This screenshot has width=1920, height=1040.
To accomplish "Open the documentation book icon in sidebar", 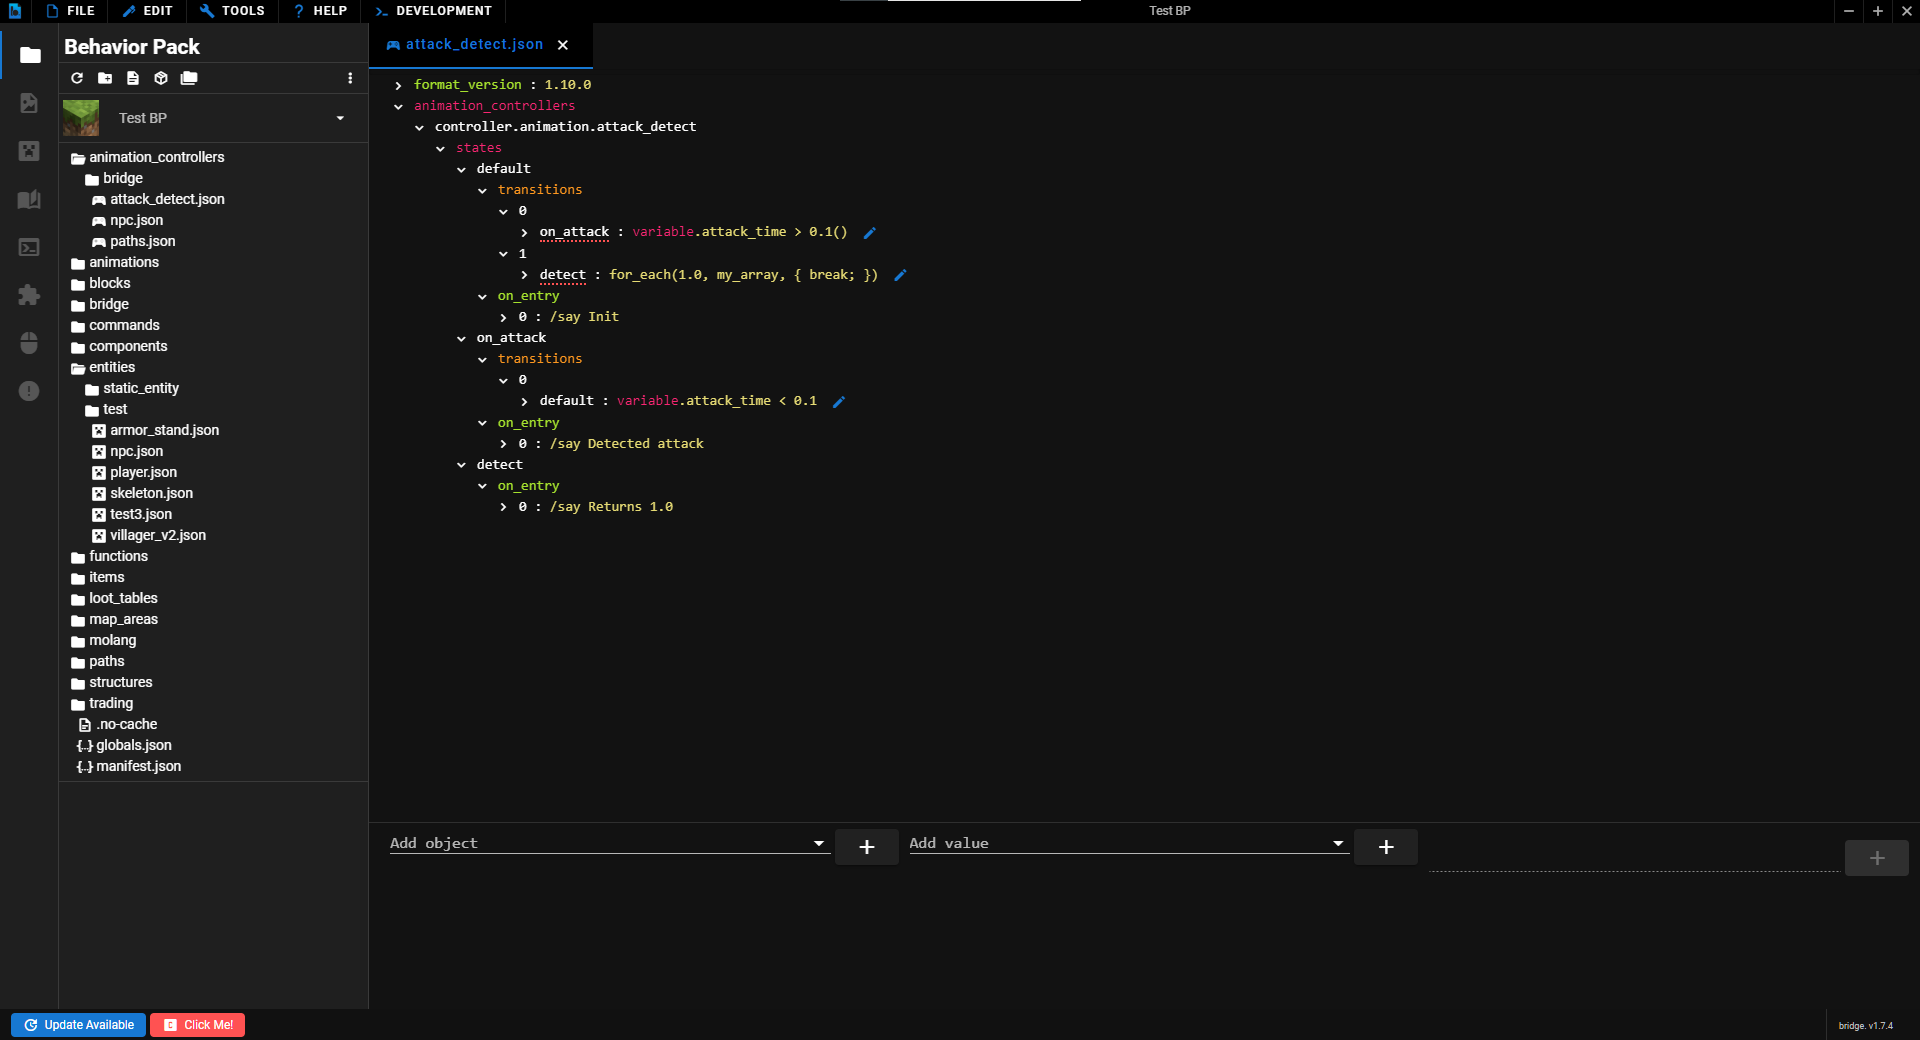I will [29, 199].
